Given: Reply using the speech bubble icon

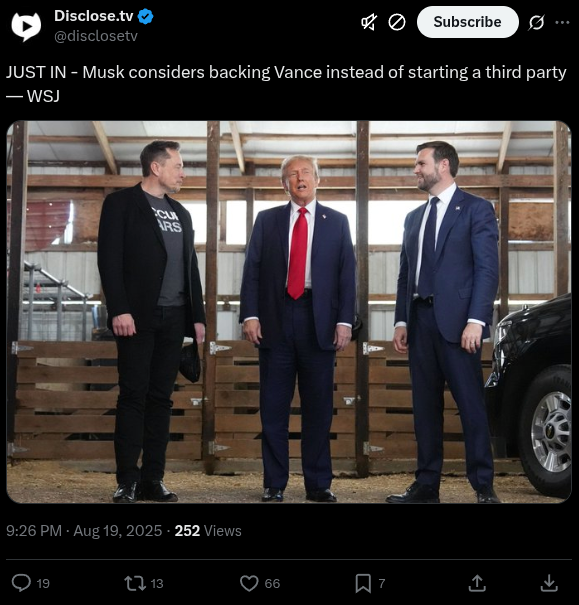Looking at the screenshot, I should 21,583.
